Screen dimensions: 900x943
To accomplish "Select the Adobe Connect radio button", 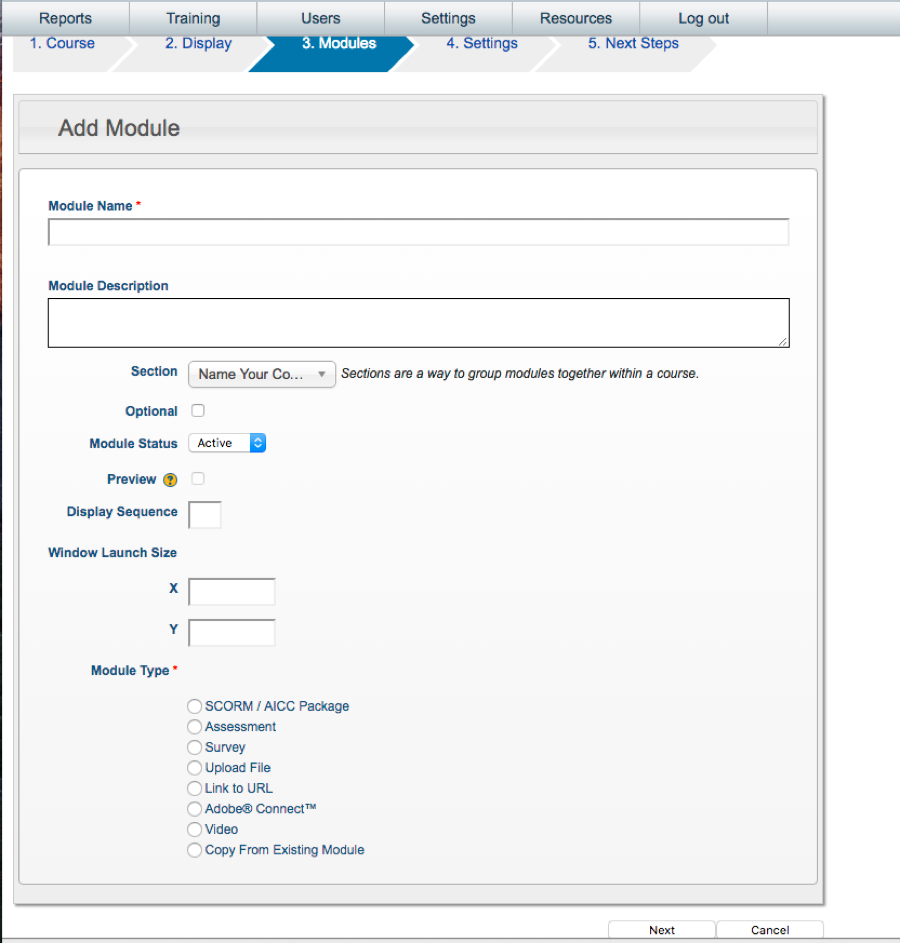I will pyautogui.click(x=194, y=809).
